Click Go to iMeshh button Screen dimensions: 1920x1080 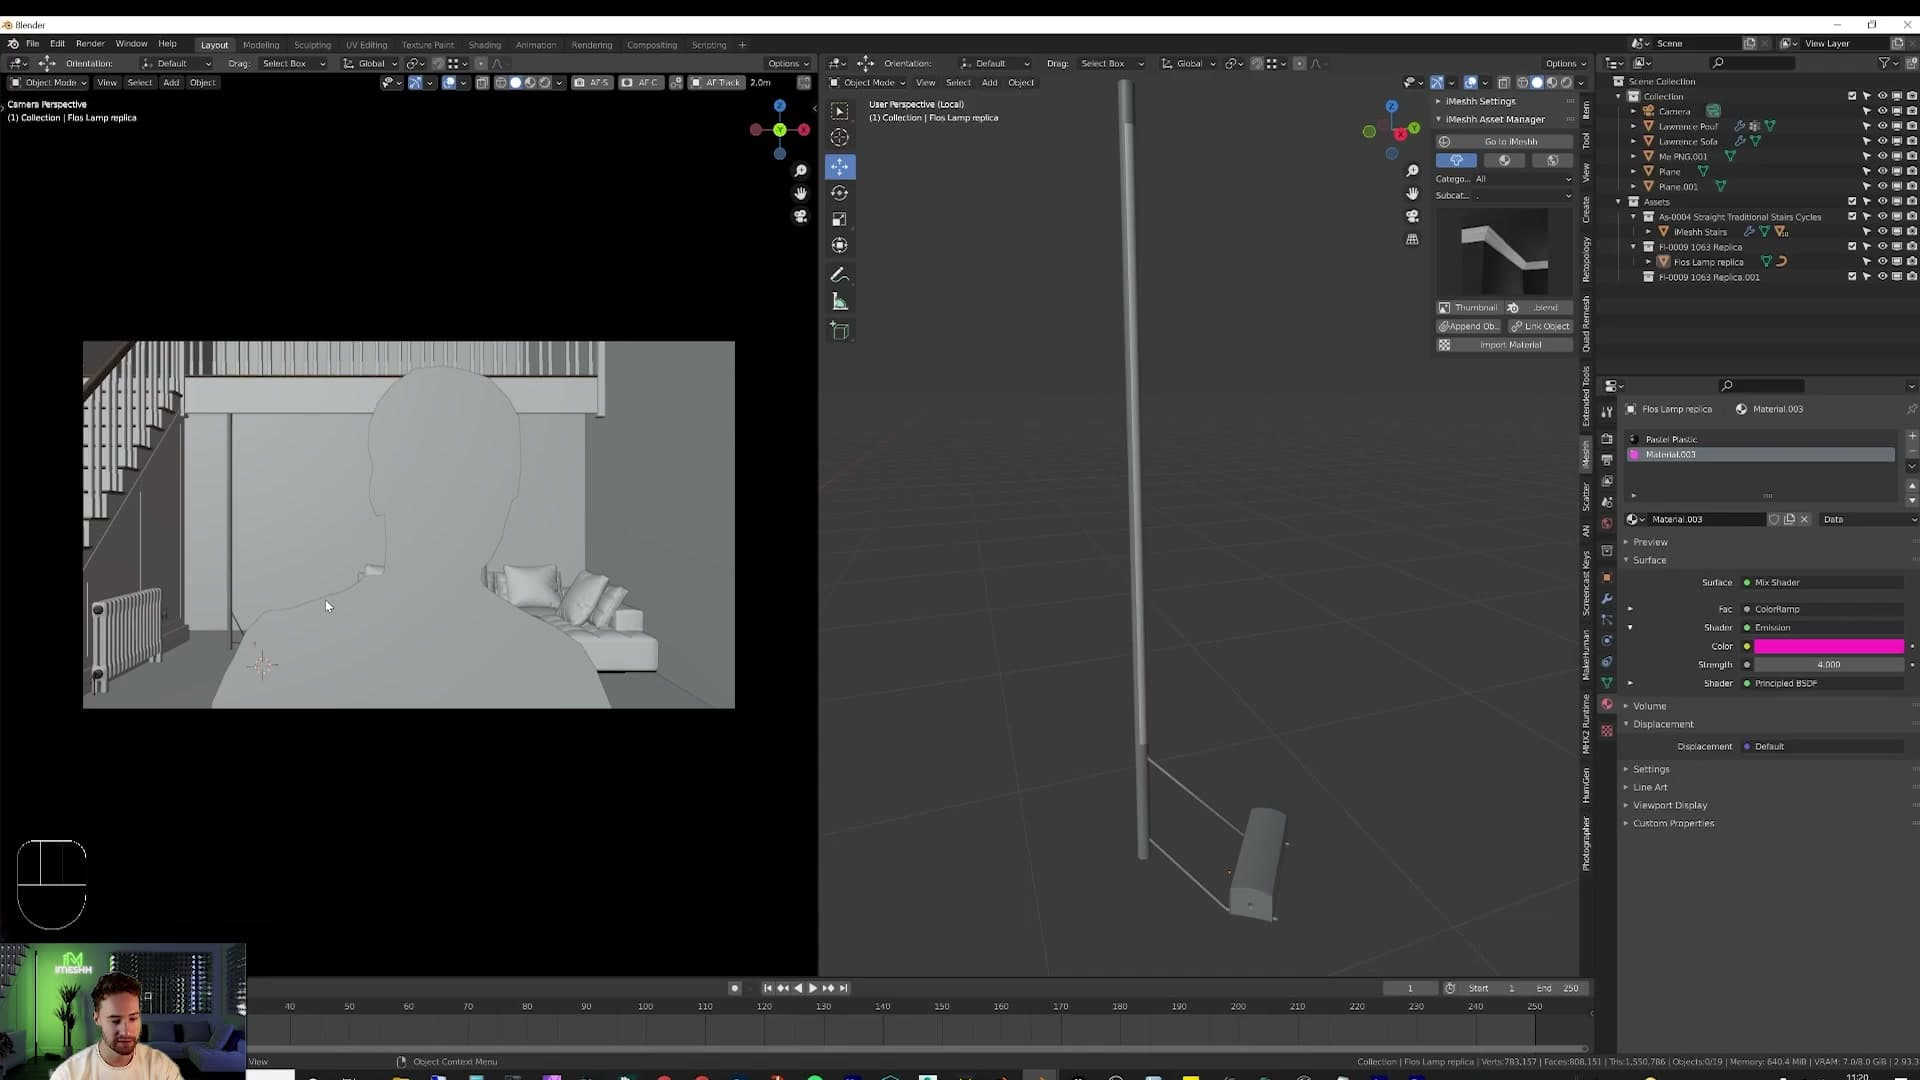coord(1504,141)
